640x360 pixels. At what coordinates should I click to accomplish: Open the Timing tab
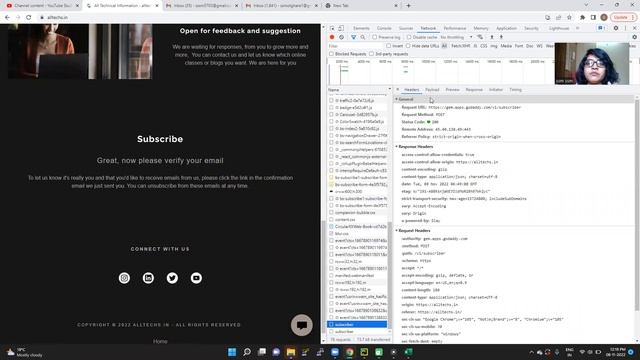pyautogui.click(x=516, y=89)
